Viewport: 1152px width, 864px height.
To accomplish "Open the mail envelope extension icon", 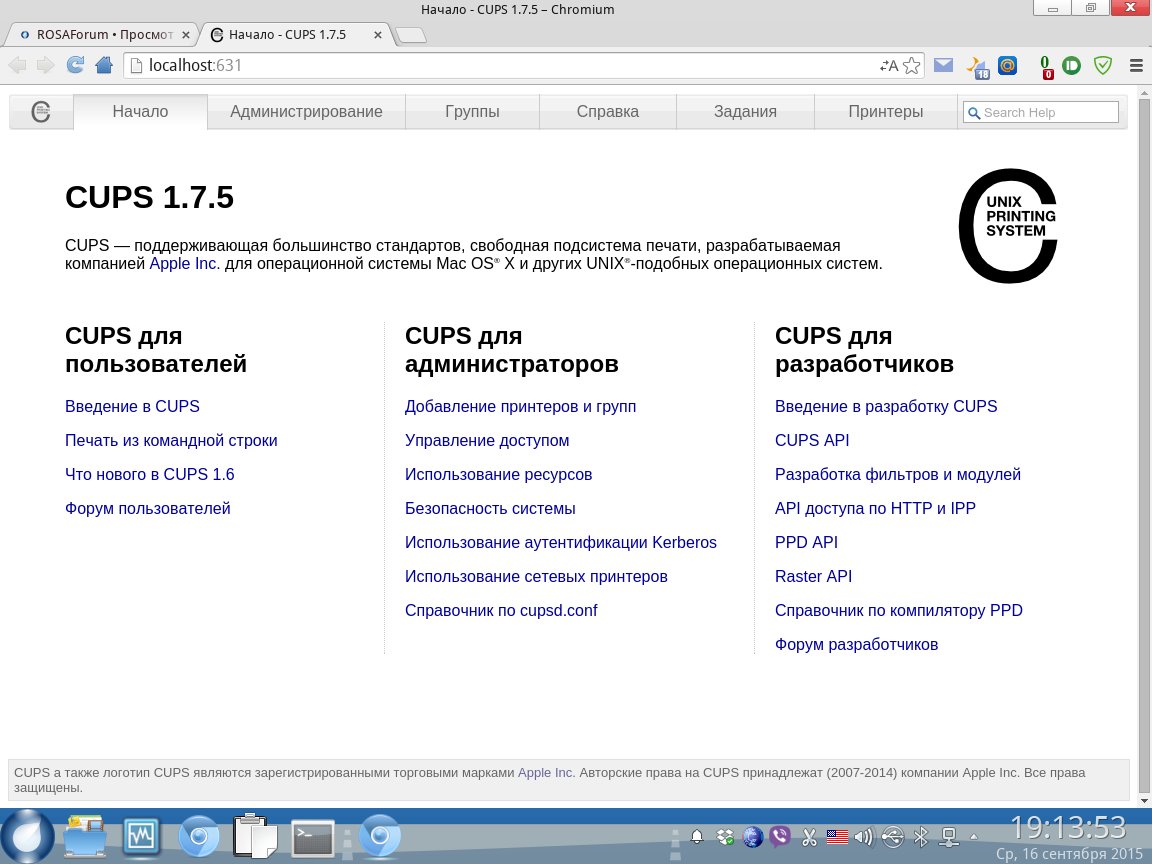I will 943,66.
